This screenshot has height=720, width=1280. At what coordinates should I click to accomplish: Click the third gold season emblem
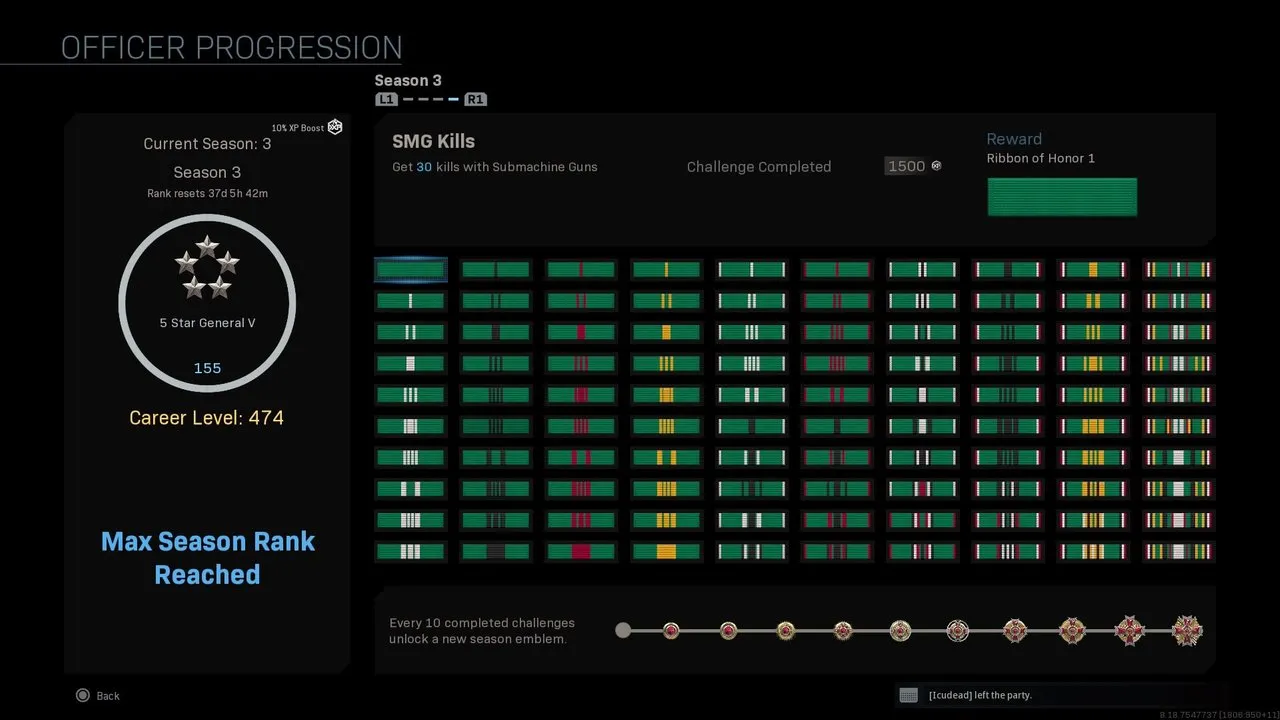(786, 631)
